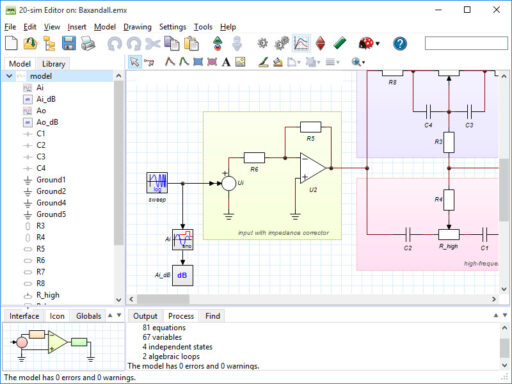Click the canvas horizontal scrollbar thumb
Viewport: 512px width, 384px height.
[x=163, y=299]
